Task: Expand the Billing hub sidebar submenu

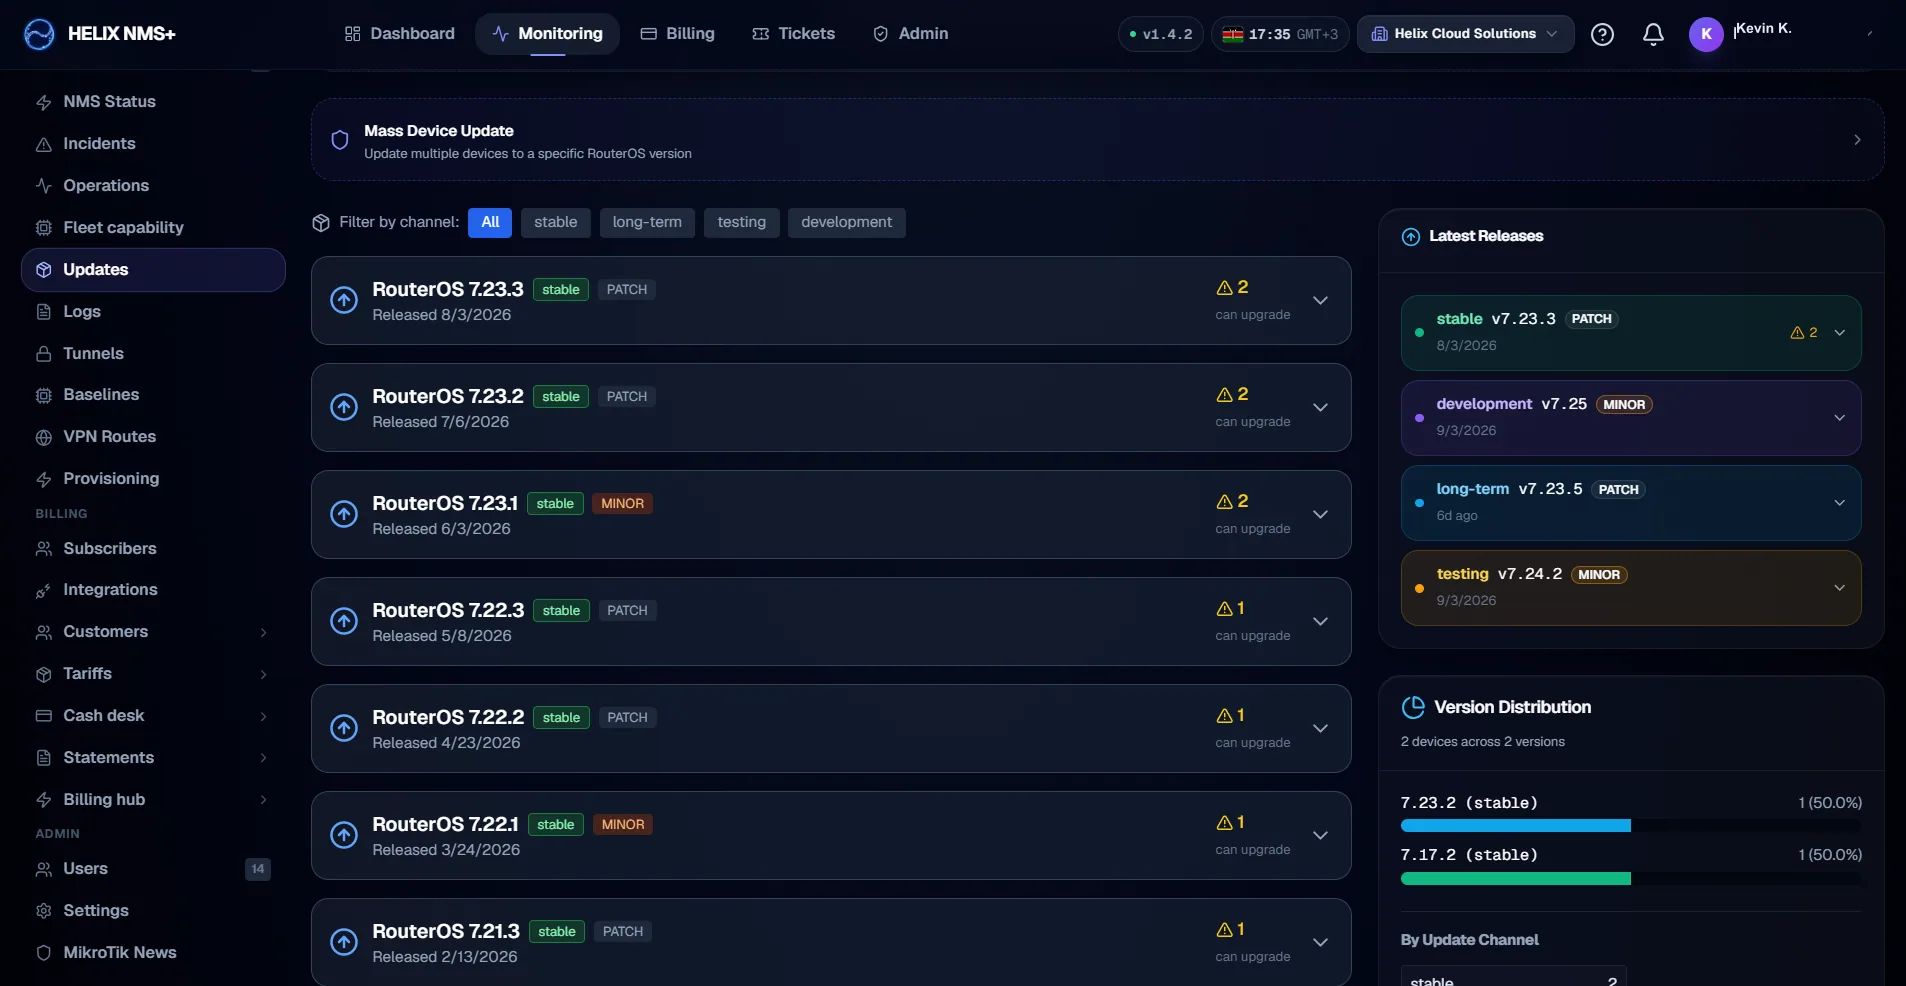Action: click(263, 800)
